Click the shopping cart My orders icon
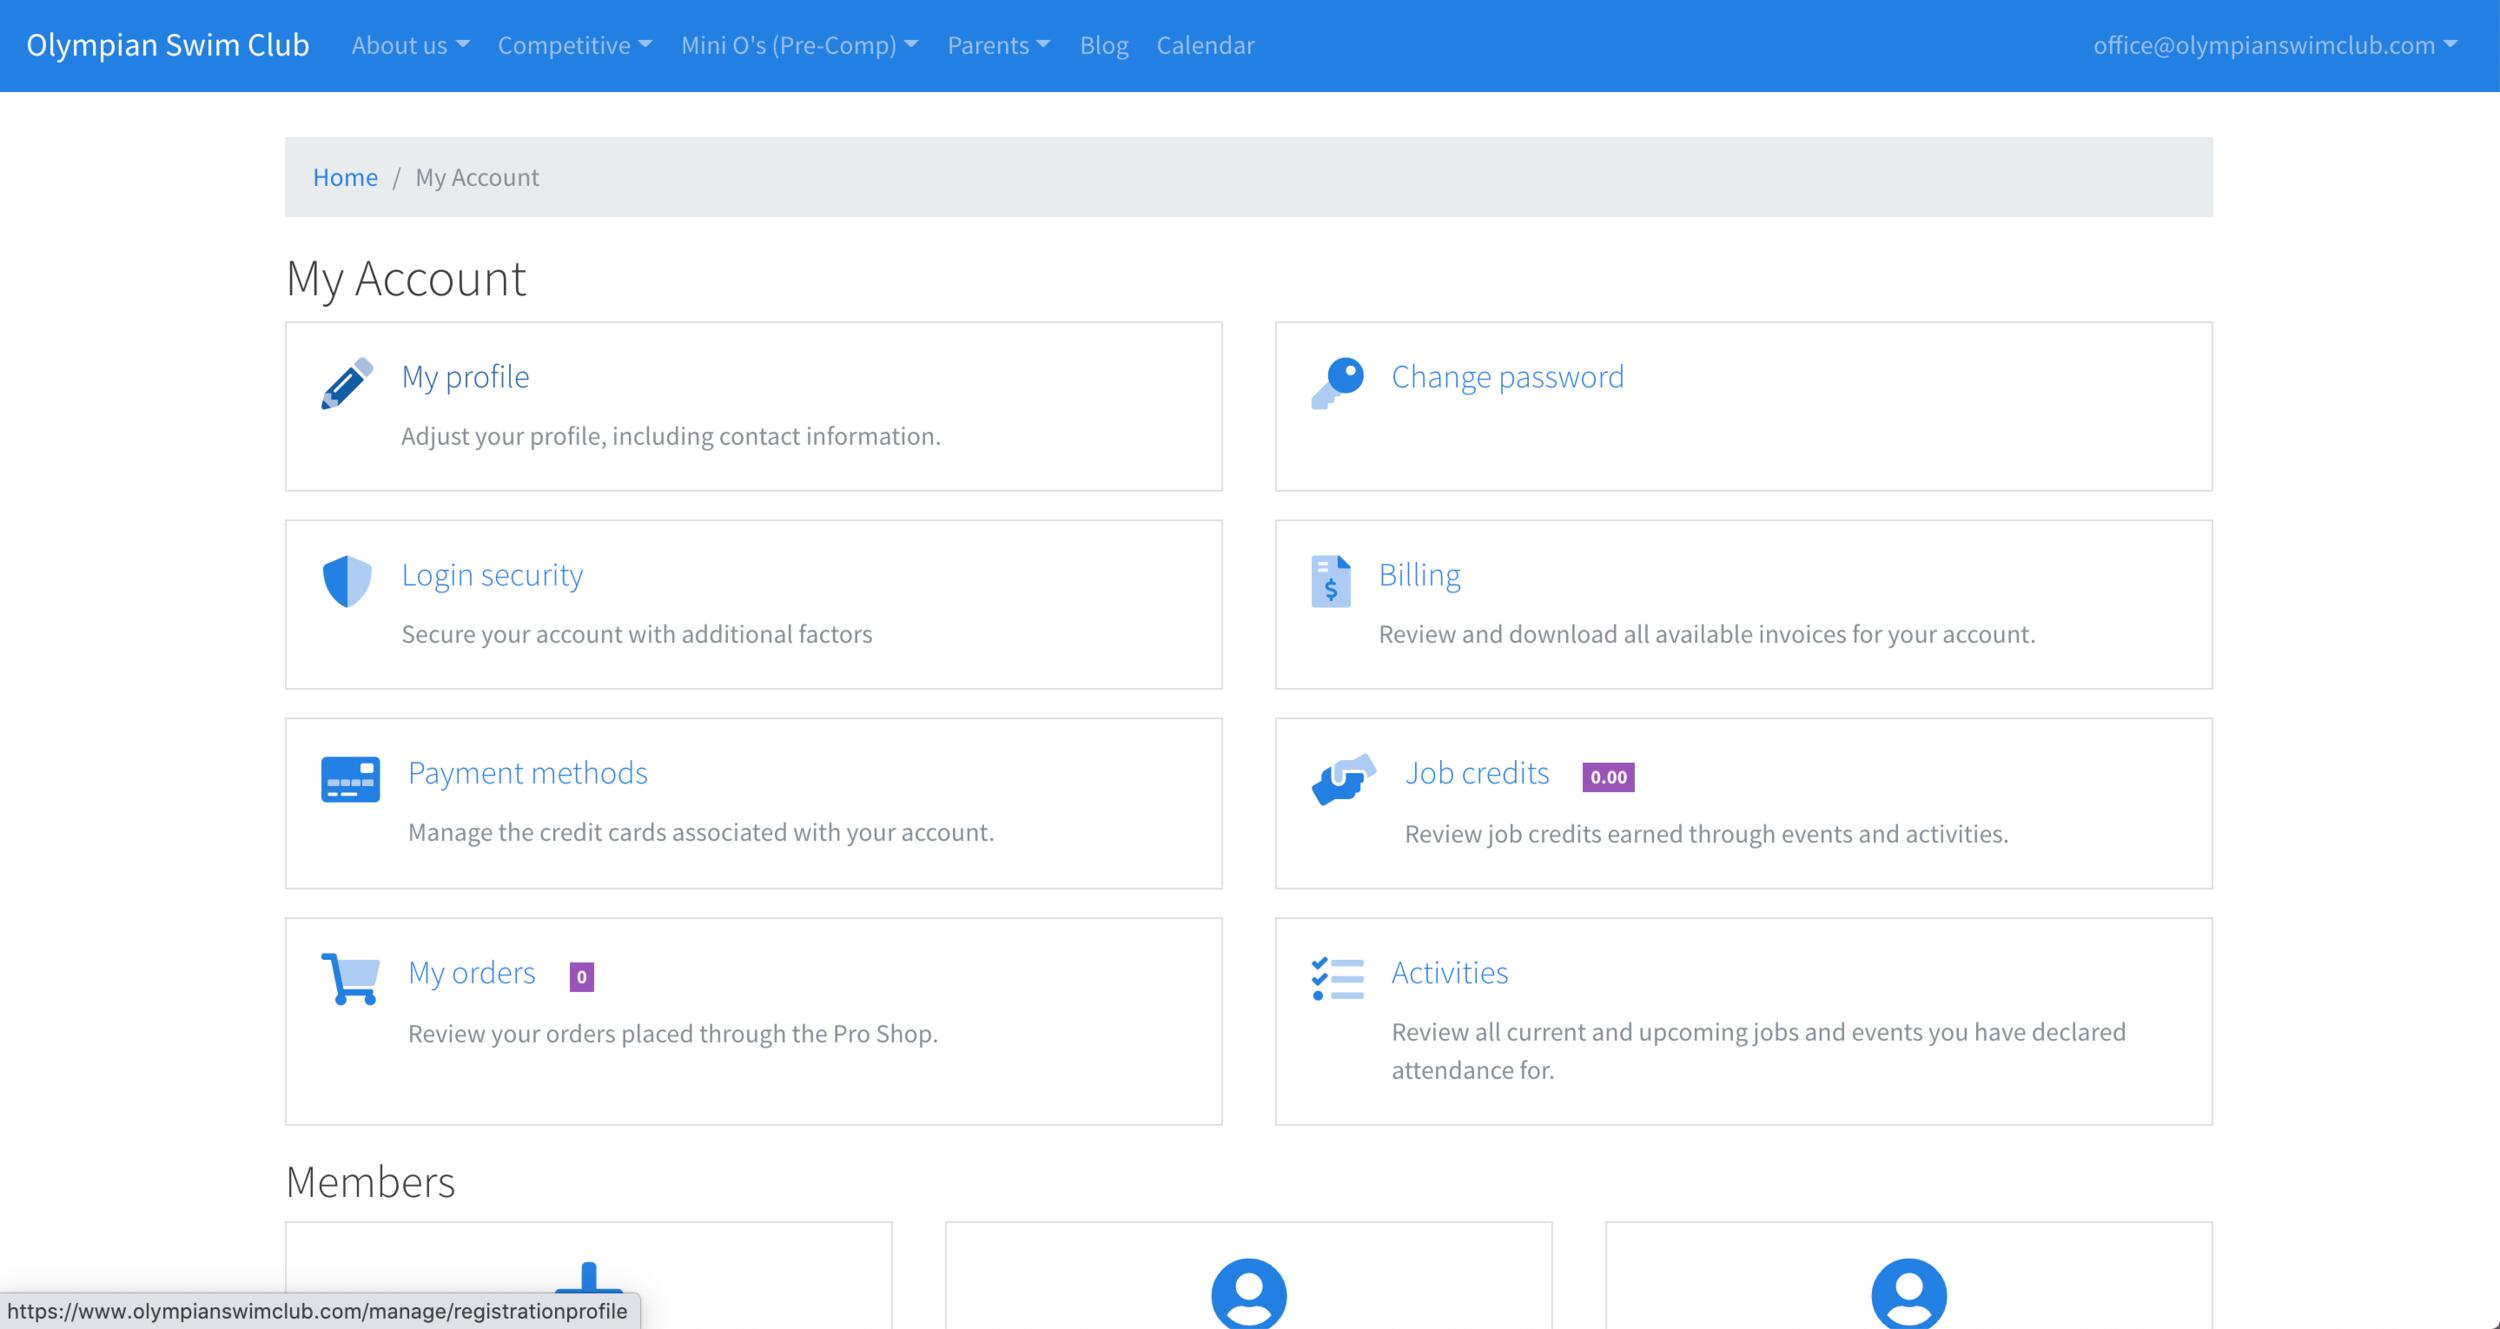 350,978
